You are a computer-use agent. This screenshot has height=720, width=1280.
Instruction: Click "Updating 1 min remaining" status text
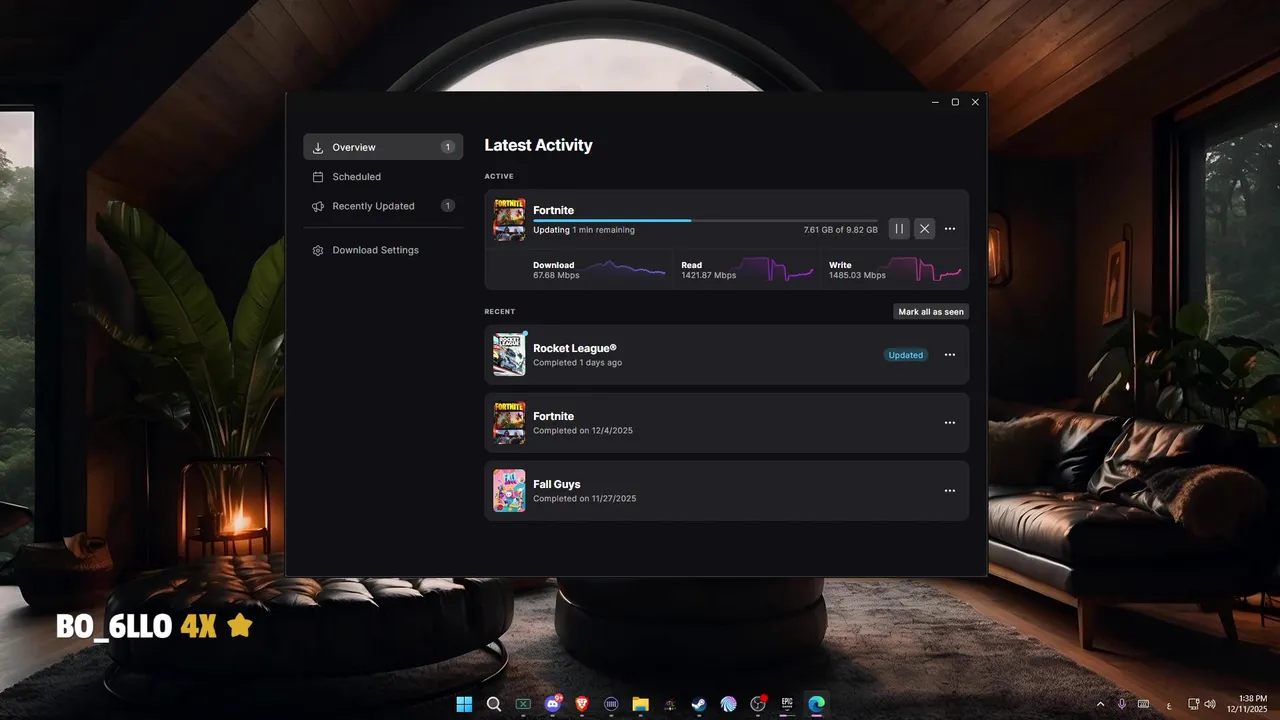click(x=584, y=230)
